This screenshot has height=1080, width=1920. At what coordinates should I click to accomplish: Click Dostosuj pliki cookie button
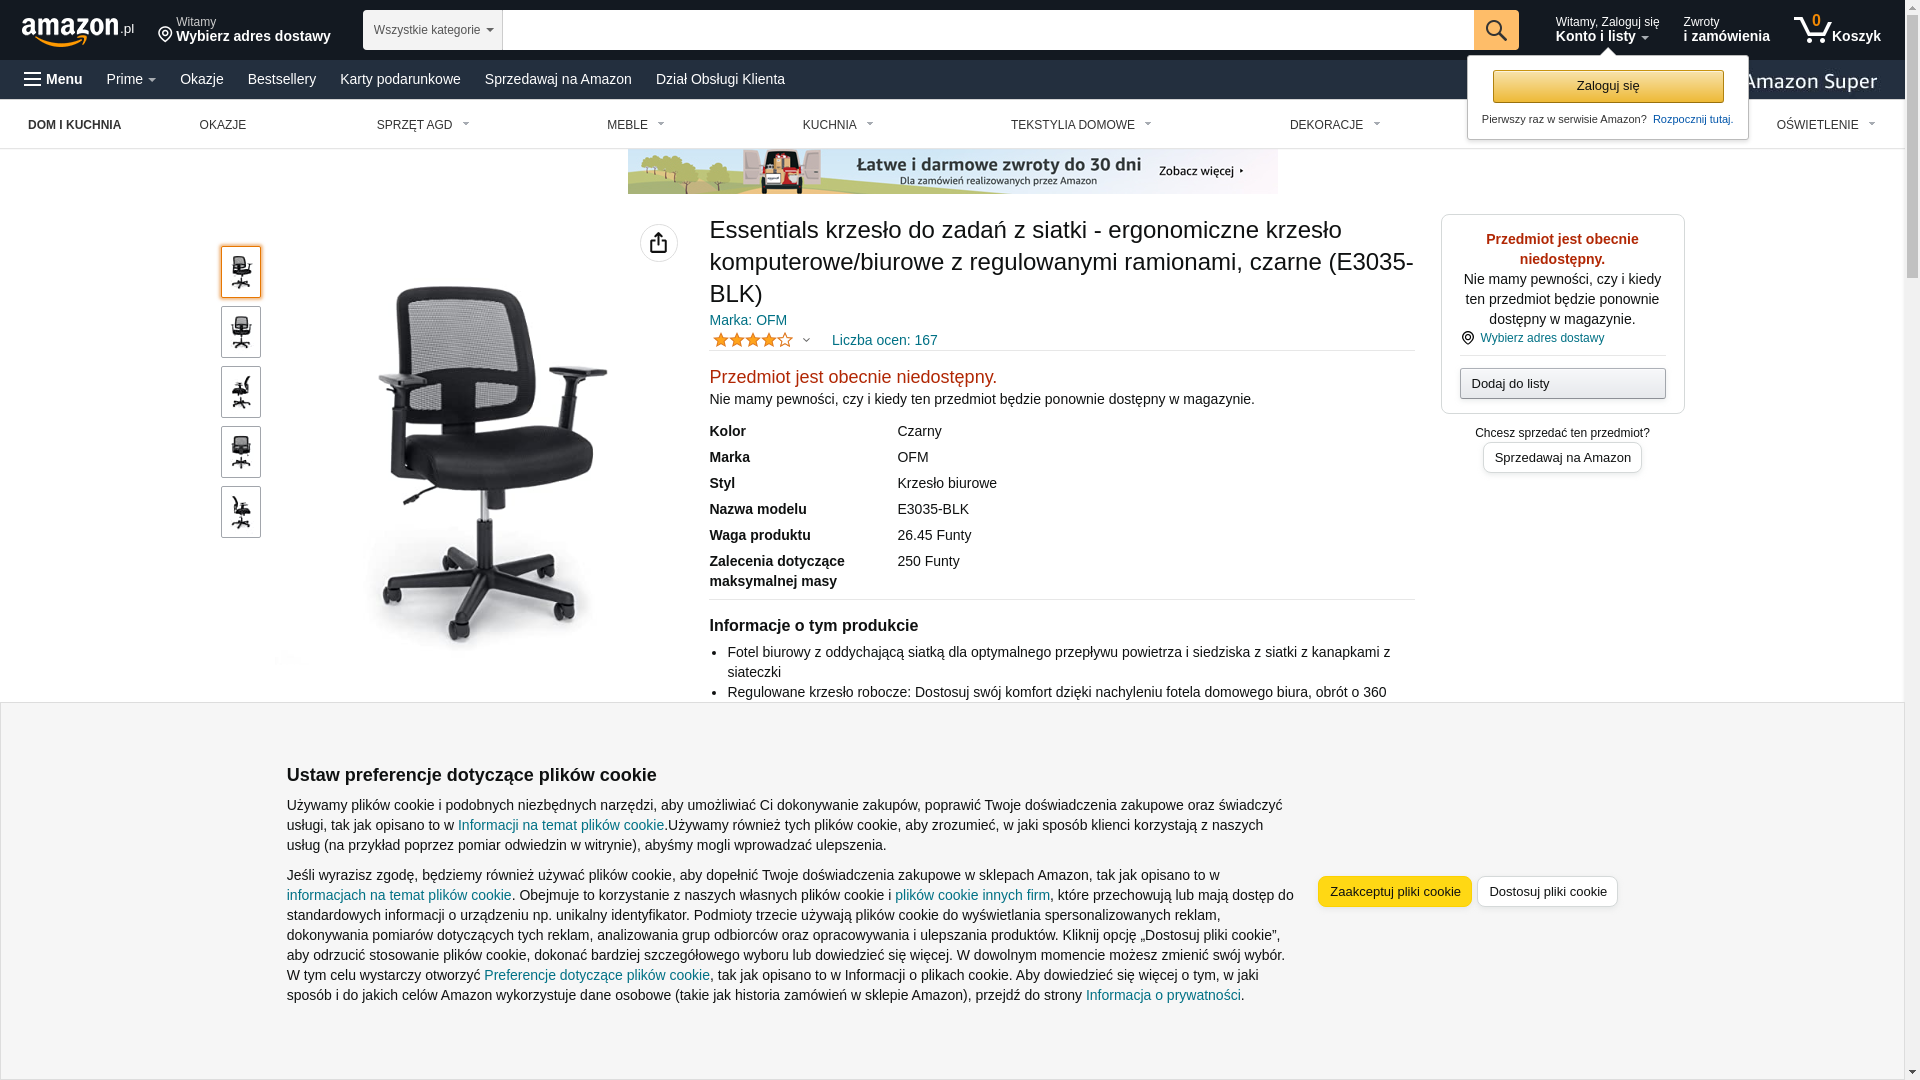pos(1548,892)
